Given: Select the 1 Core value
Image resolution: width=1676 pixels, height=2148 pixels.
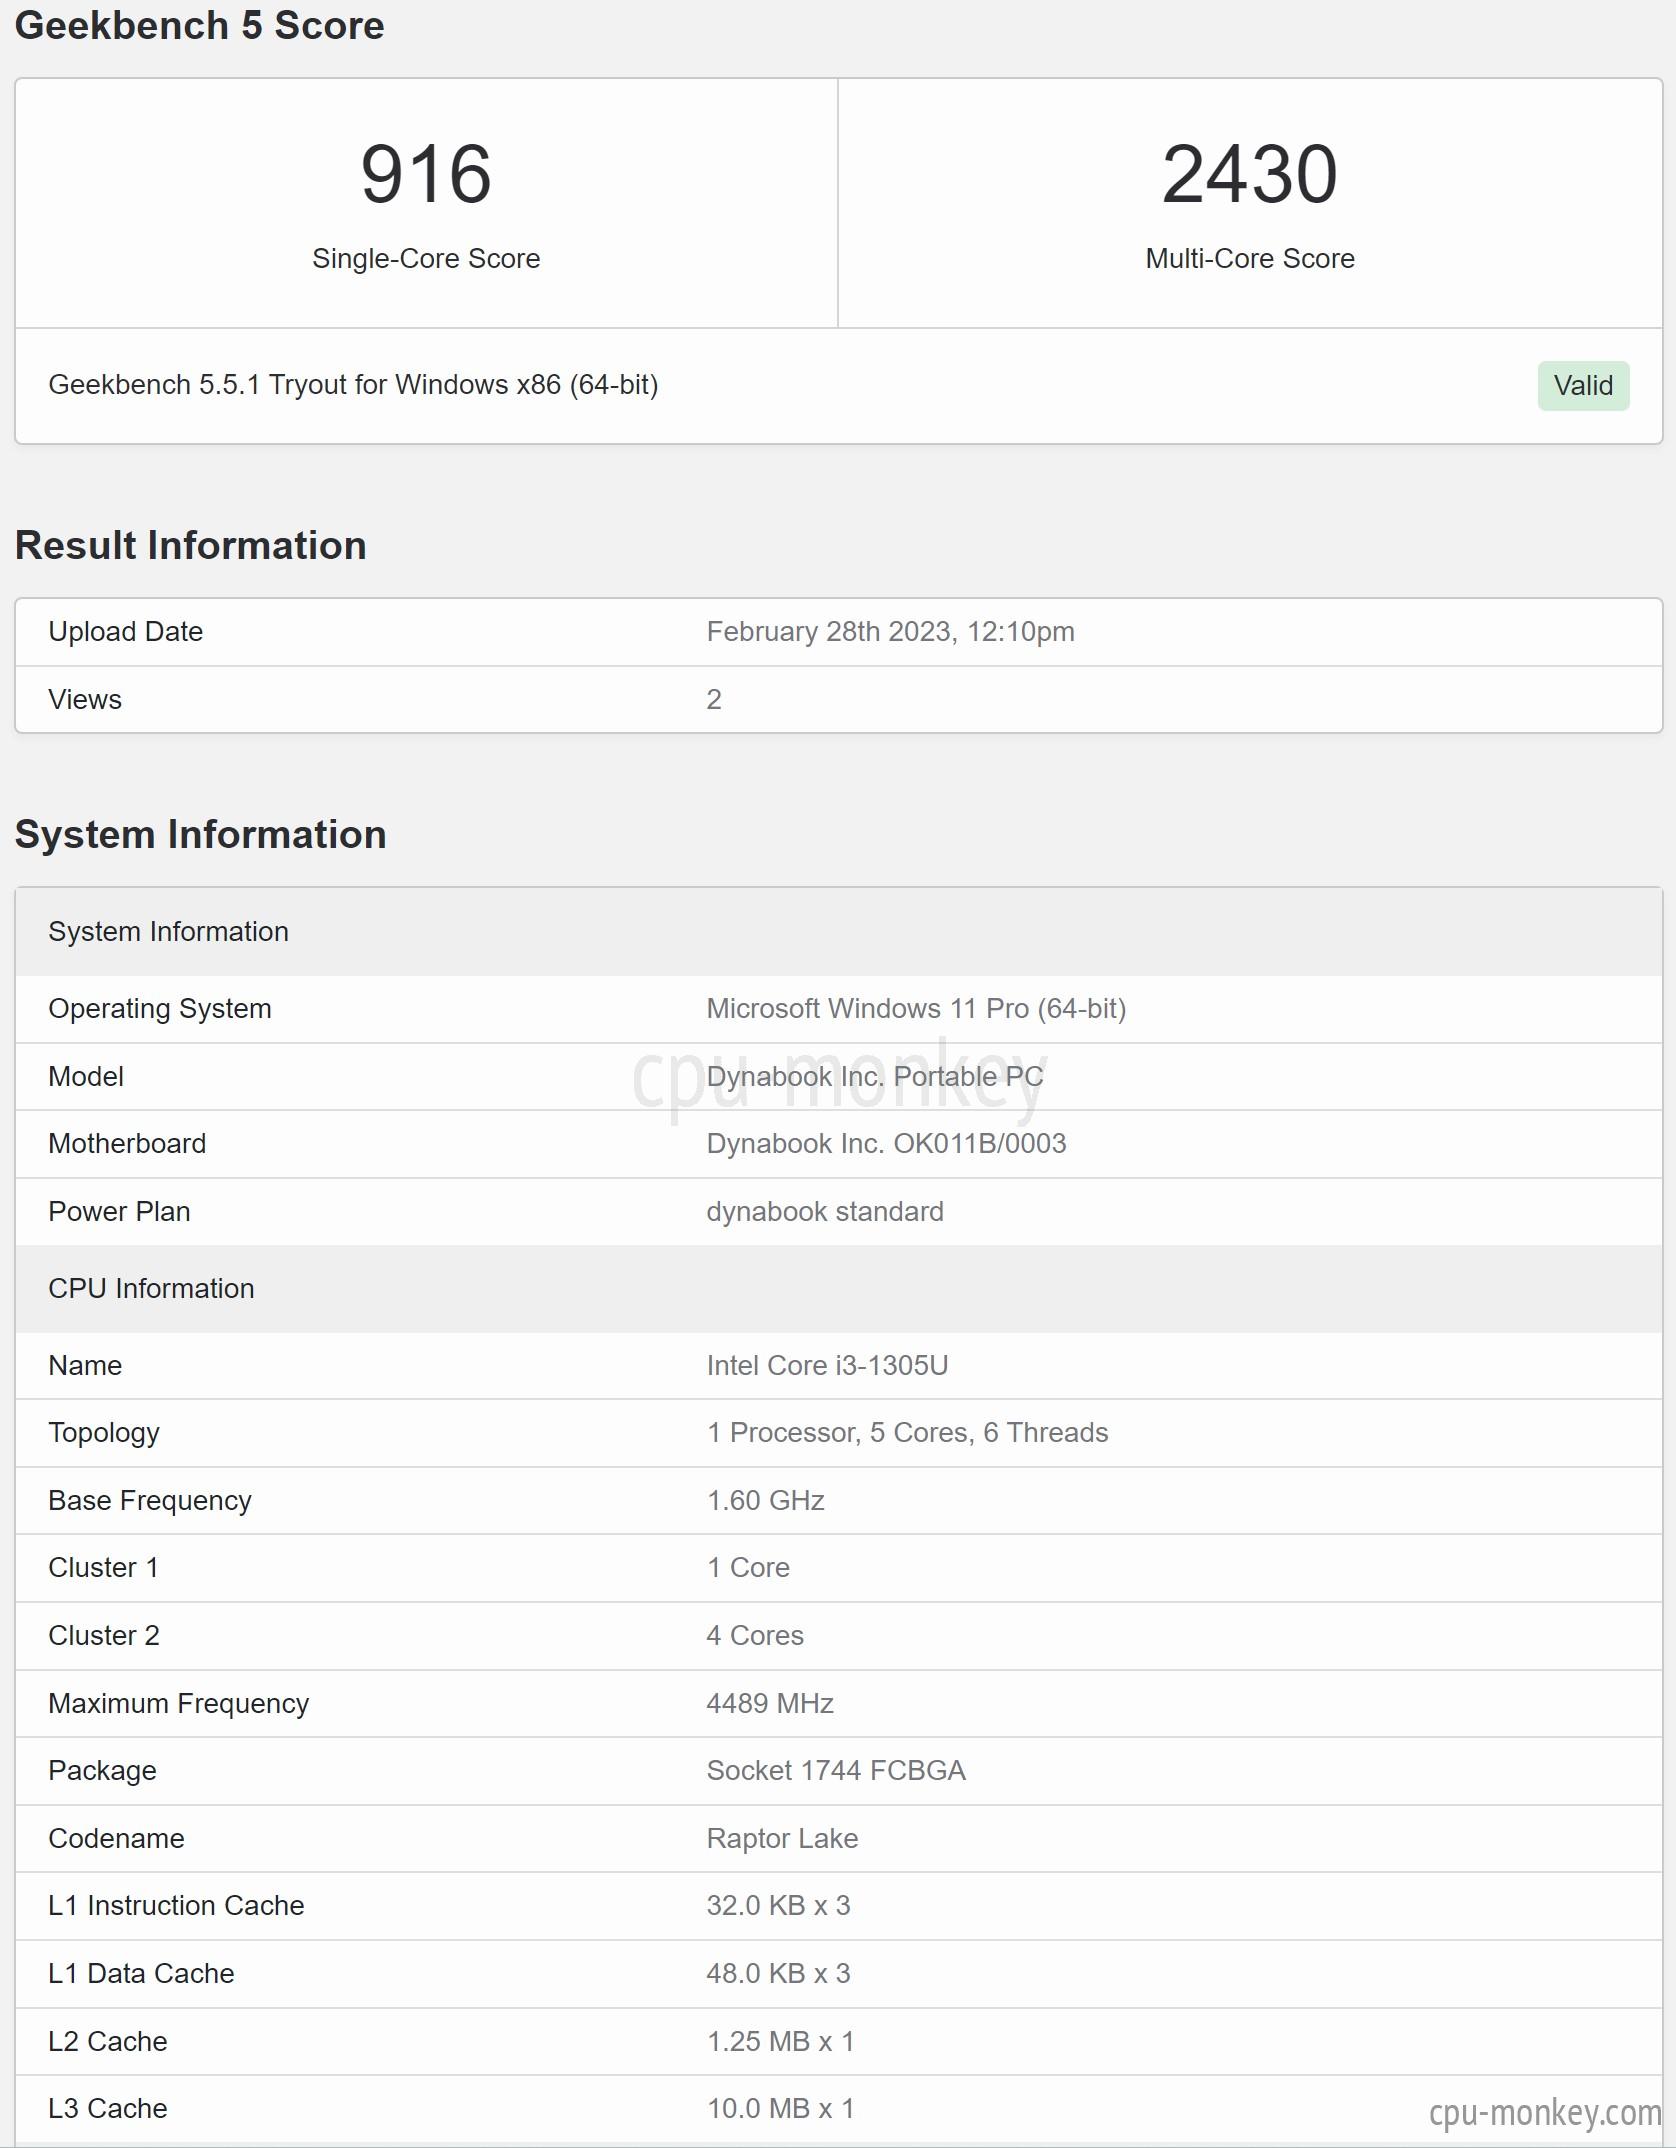Looking at the screenshot, I should 748,1568.
